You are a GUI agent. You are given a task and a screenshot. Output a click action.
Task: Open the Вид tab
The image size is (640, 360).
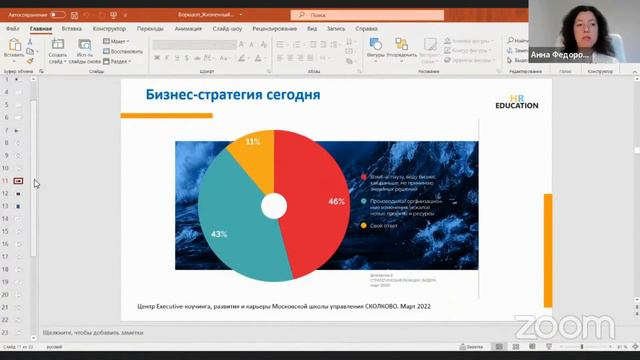(x=312, y=29)
